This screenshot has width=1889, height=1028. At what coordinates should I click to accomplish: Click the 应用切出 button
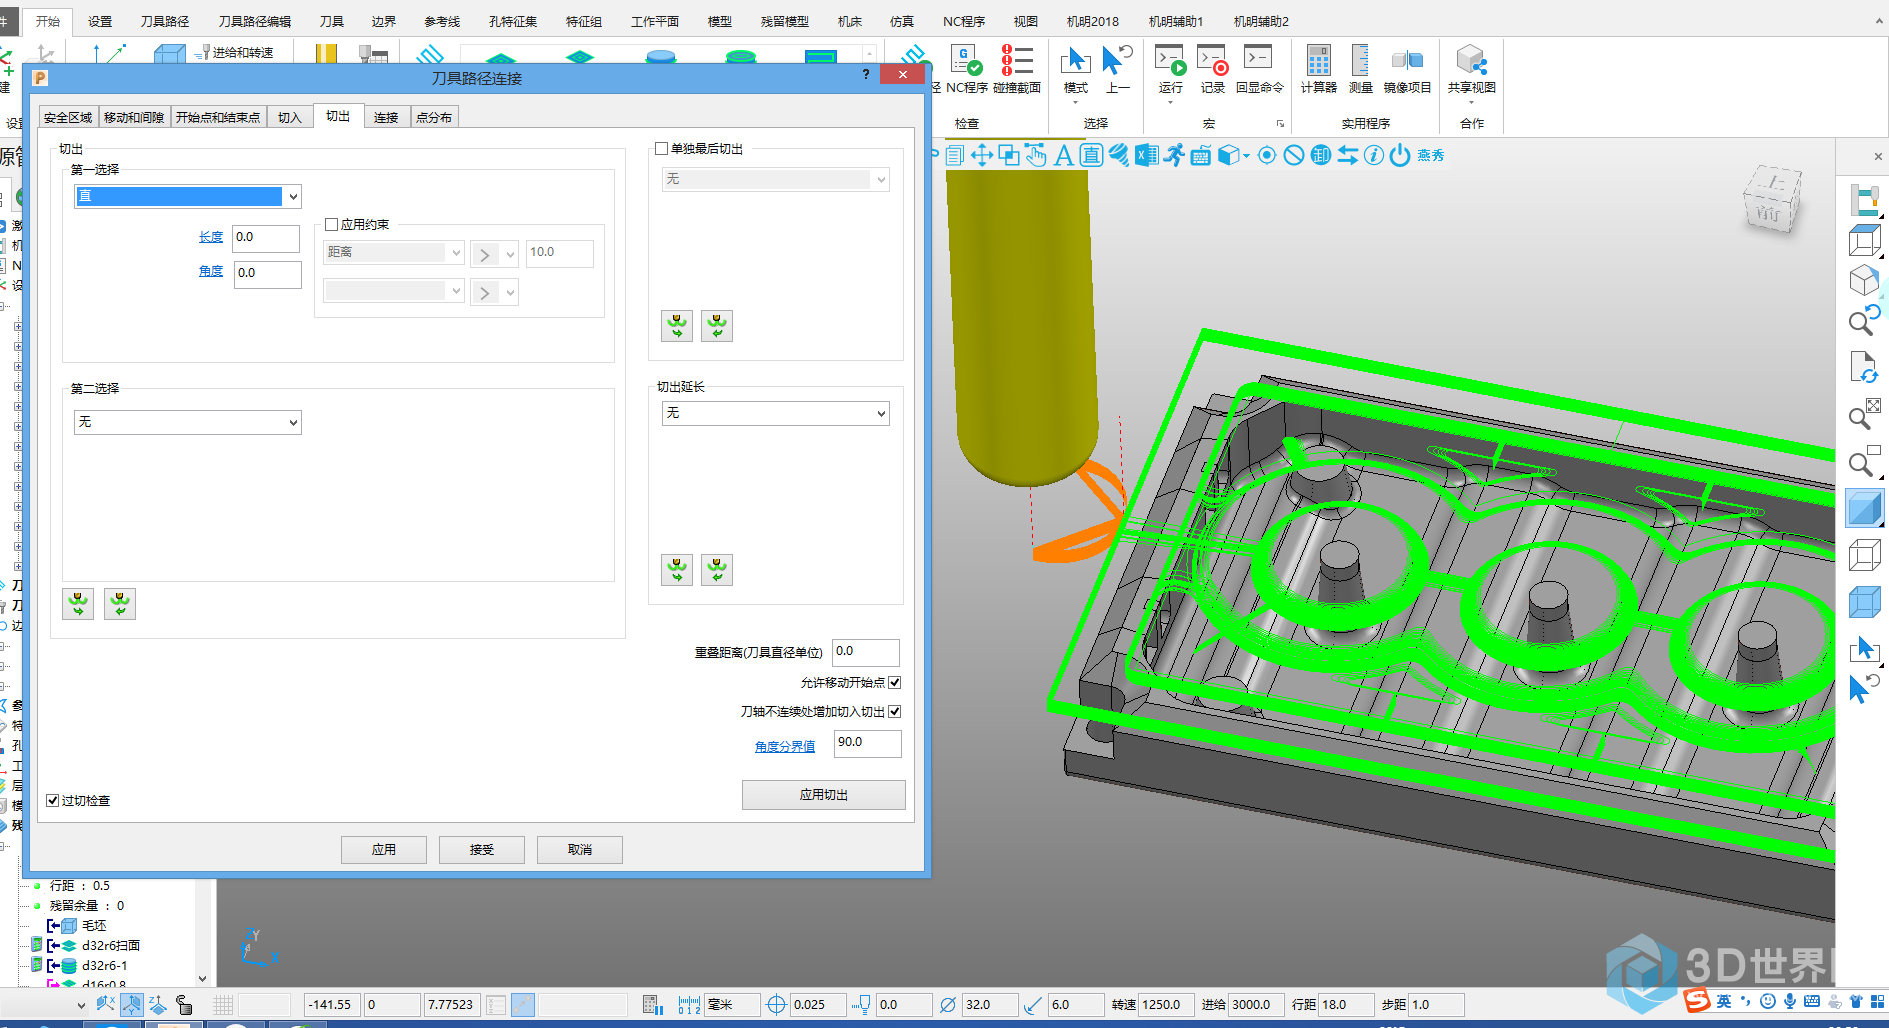click(824, 795)
